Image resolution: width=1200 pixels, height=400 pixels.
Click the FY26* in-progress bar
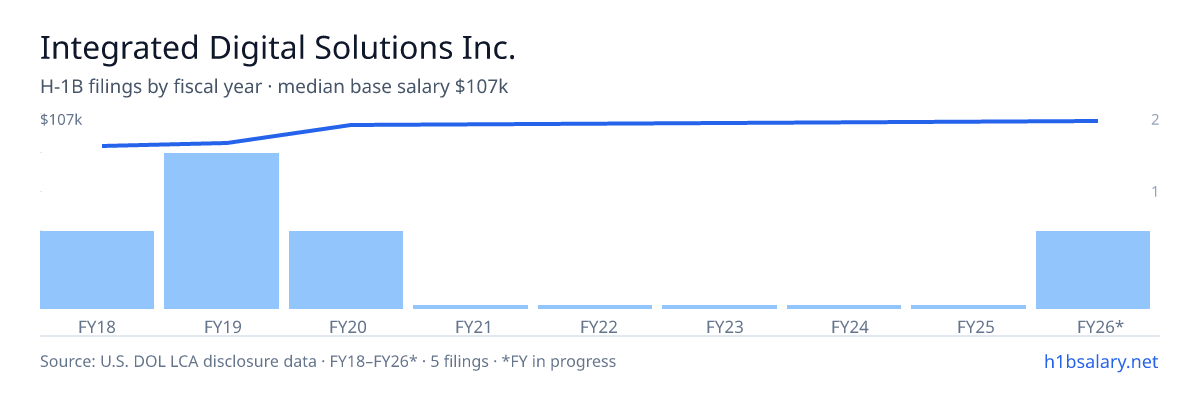click(1093, 270)
